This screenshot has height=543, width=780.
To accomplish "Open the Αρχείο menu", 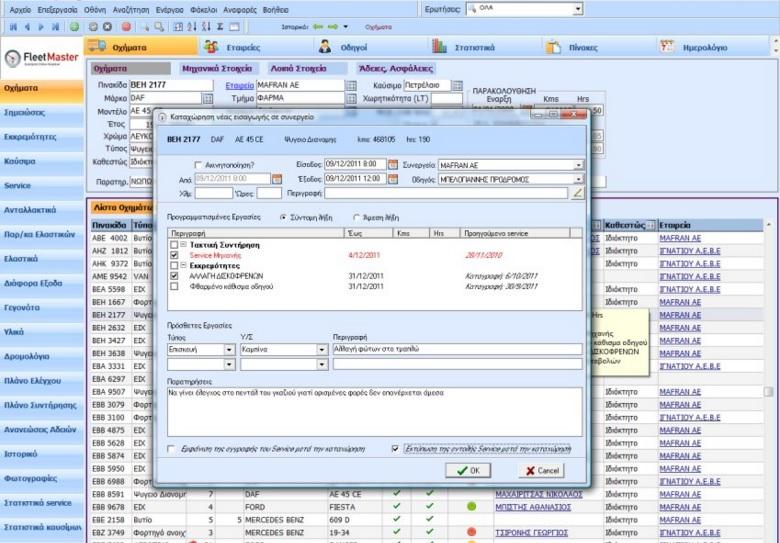I will [20, 9].
